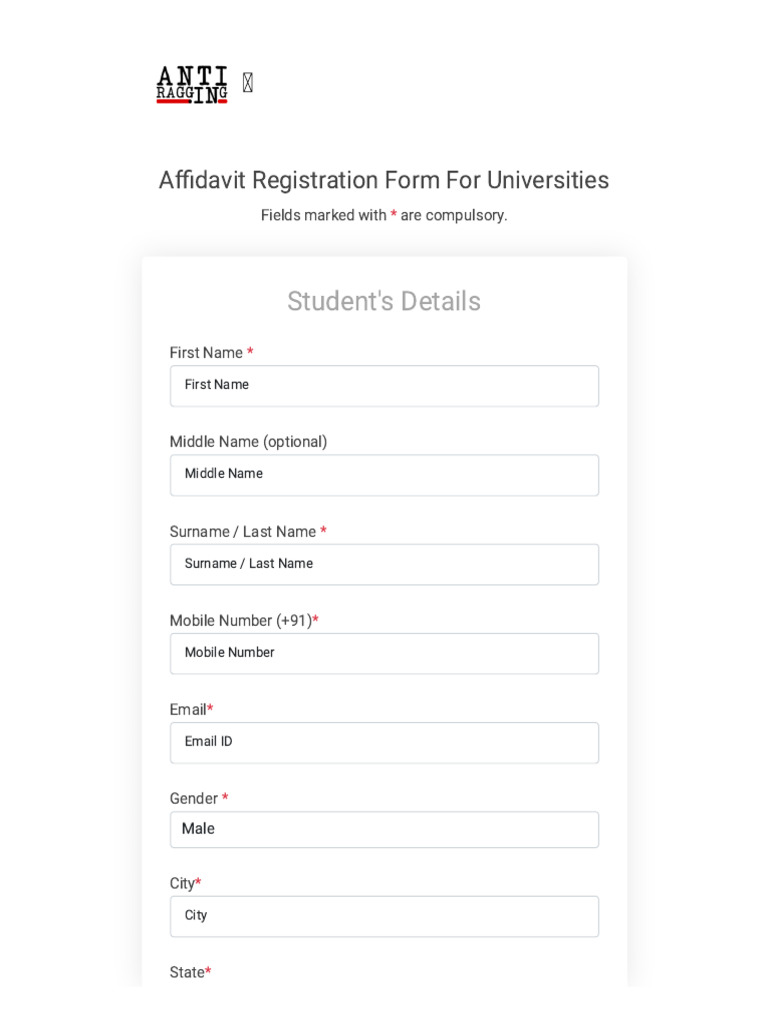
Task: Click the Mobile Number input box
Action: [x=384, y=653]
